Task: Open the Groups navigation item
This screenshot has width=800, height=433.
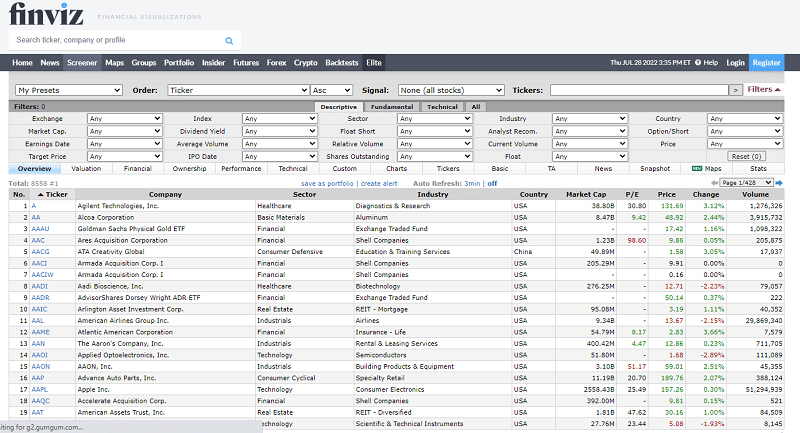Action: point(144,63)
